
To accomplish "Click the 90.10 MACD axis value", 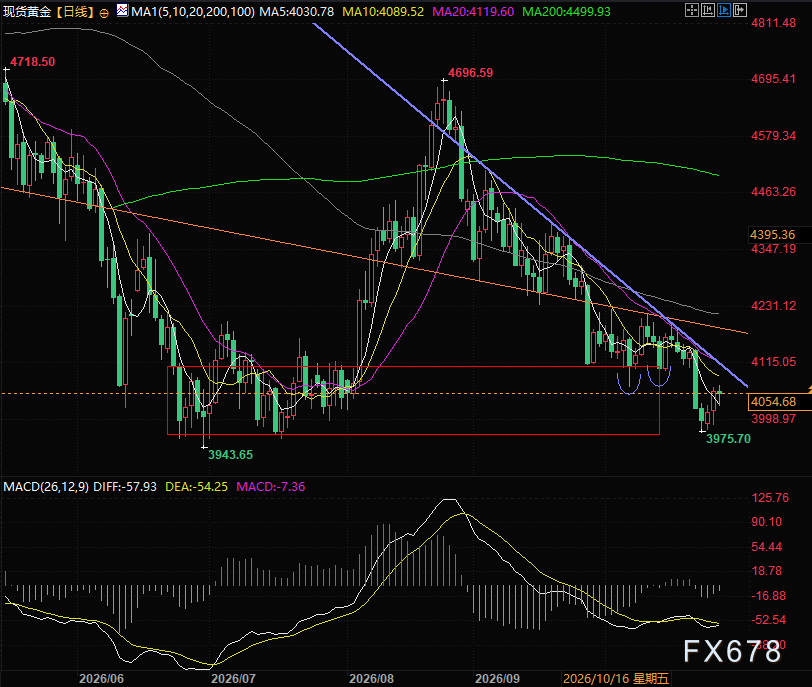I will [x=767, y=522].
